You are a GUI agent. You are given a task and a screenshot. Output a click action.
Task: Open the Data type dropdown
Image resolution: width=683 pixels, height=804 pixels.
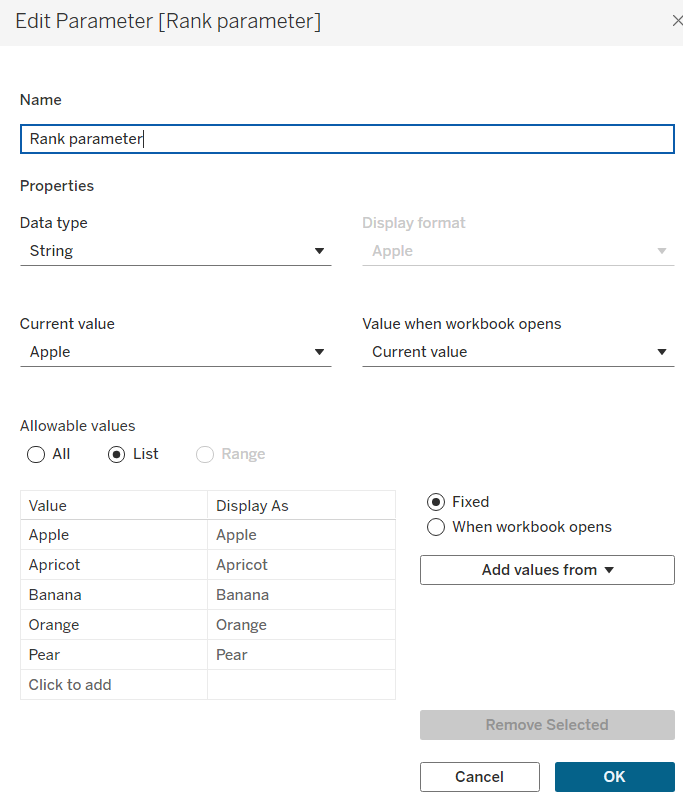click(x=175, y=251)
